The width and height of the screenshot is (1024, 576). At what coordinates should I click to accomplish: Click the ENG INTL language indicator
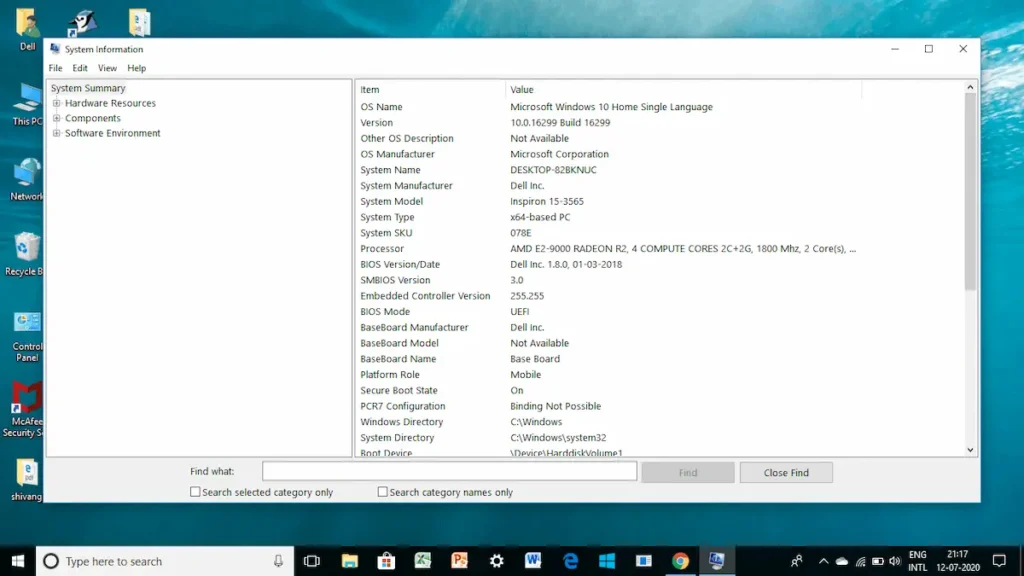point(918,561)
